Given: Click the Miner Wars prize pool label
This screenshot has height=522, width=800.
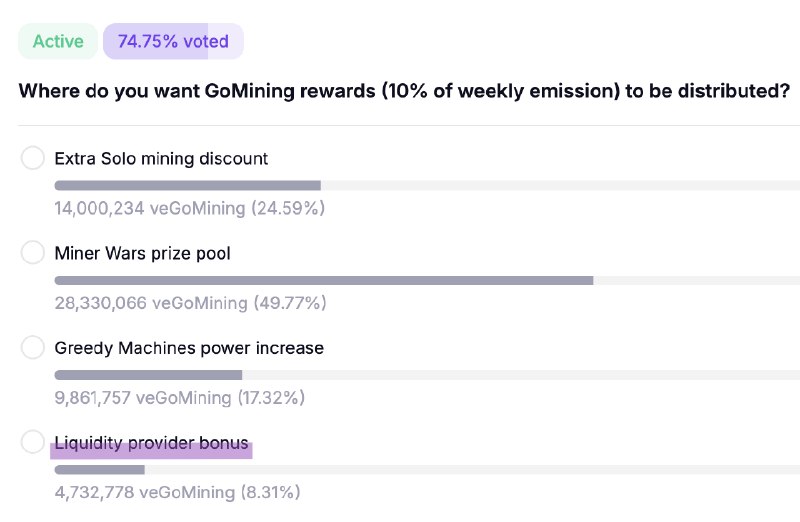Looking at the screenshot, I should pyautogui.click(x=142, y=253).
